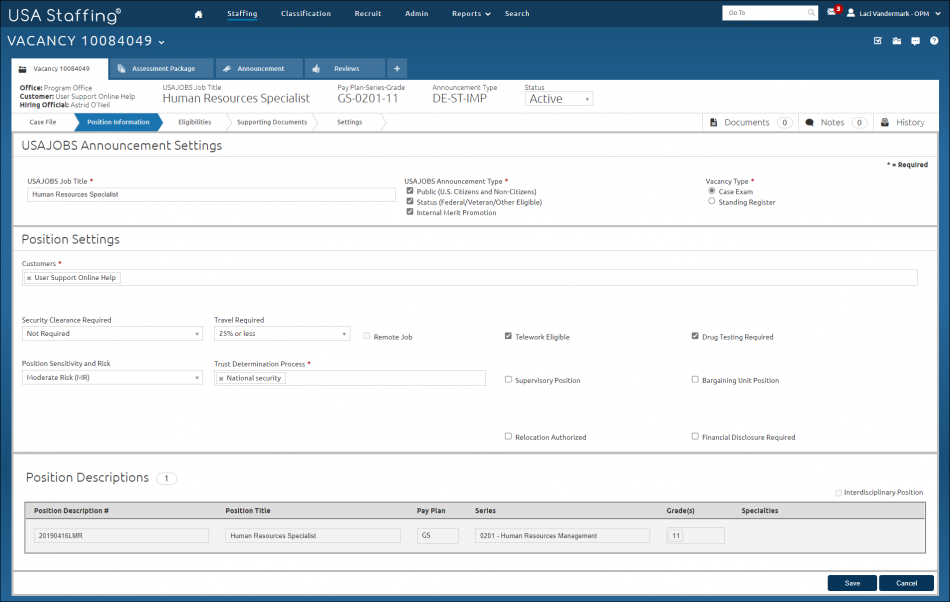This screenshot has width=950, height=602.
Task: Open the Admin menu
Action: [417, 13]
